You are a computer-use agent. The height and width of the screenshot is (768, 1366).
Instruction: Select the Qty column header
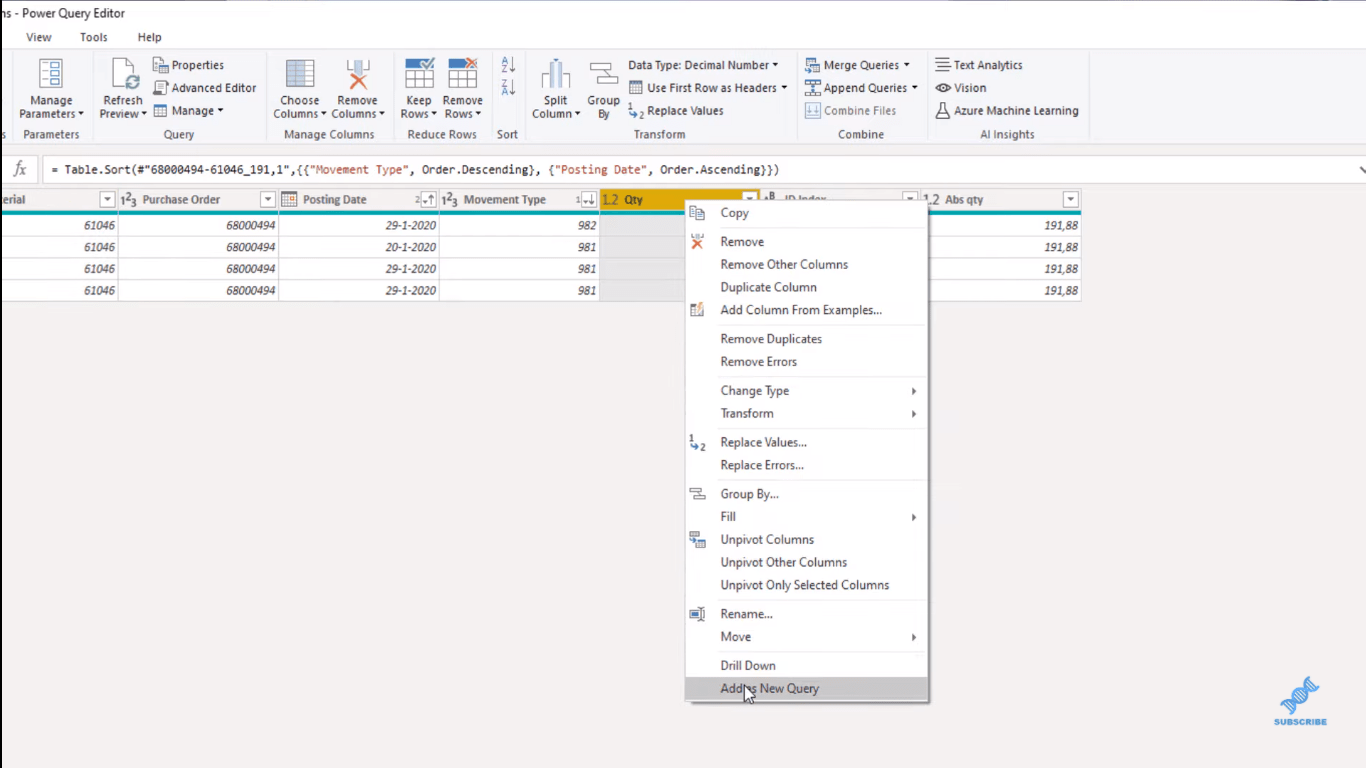coord(680,200)
